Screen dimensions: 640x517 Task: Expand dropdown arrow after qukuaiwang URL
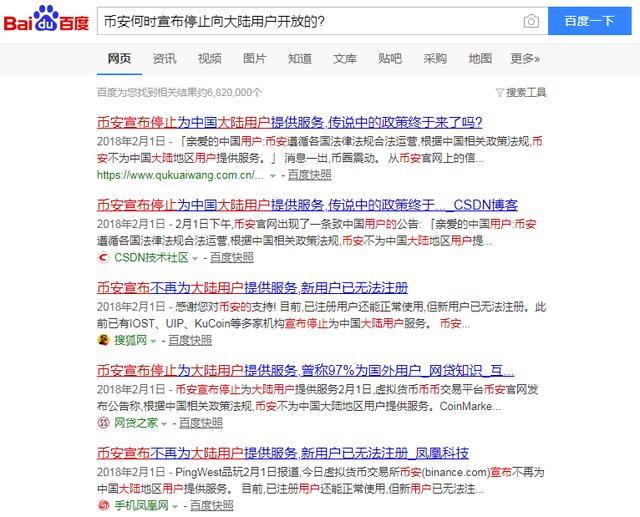(273, 176)
